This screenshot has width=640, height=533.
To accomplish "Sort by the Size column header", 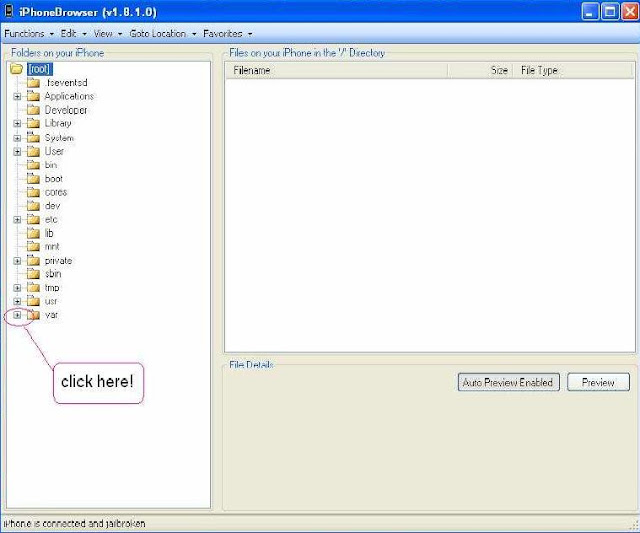I will (480, 71).
